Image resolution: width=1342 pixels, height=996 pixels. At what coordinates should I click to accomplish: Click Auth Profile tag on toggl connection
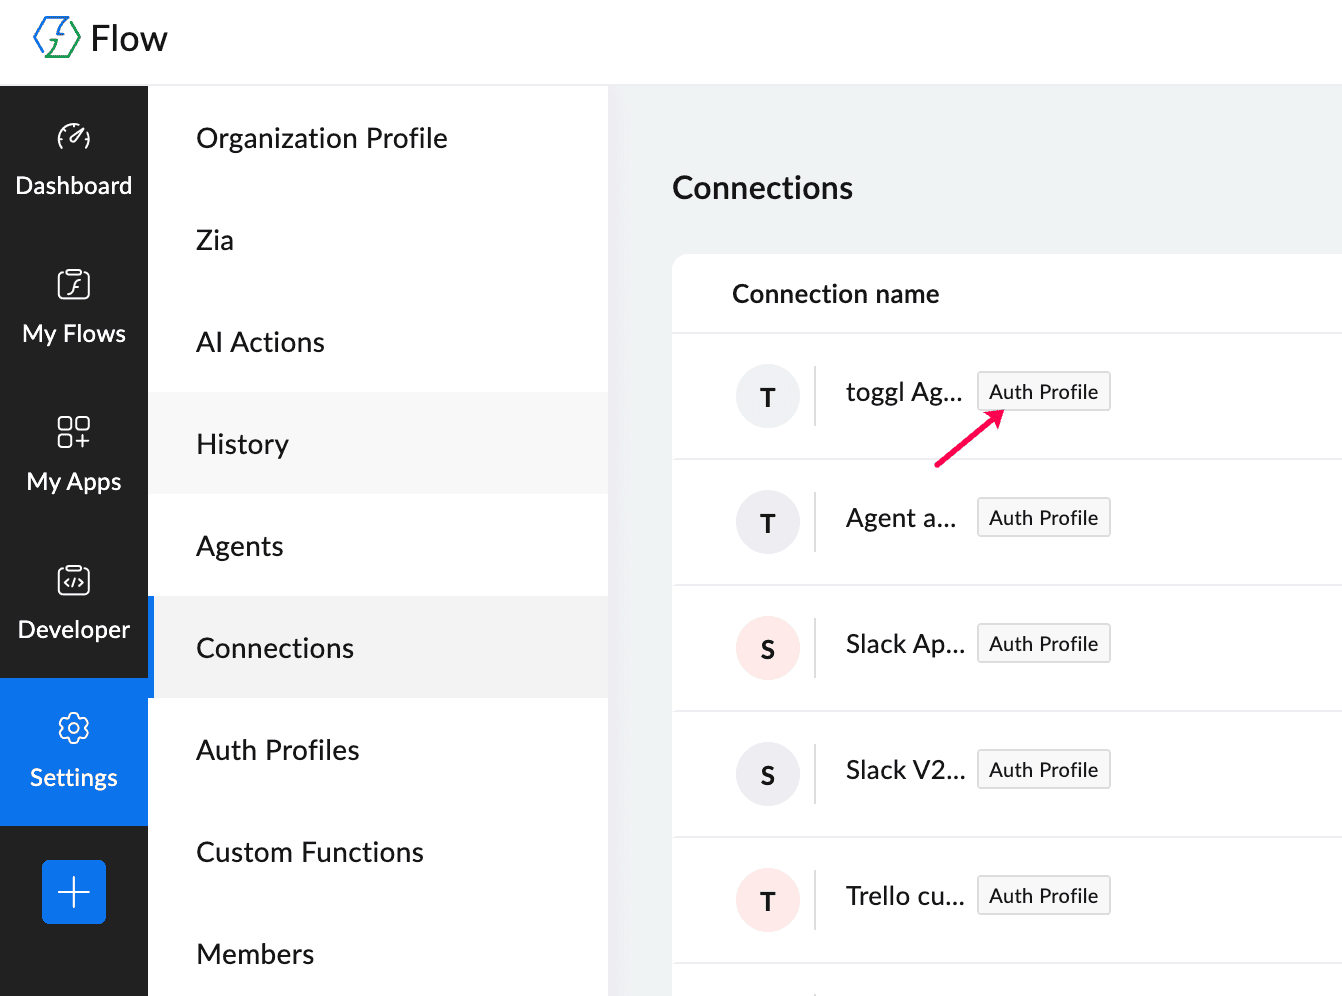click(x=1043, y=392)
